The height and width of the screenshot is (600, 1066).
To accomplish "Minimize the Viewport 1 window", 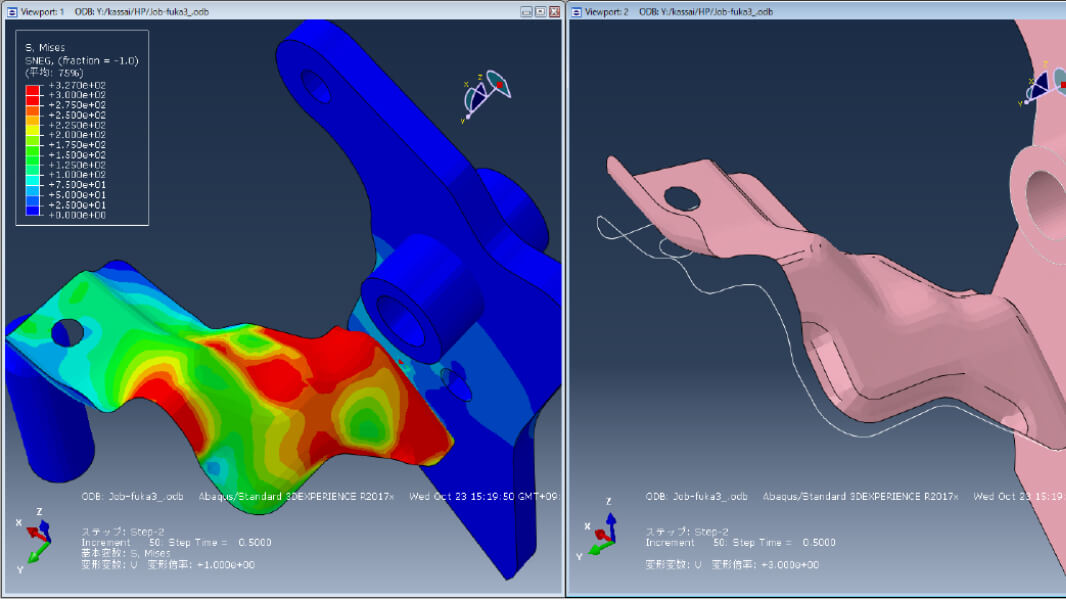I will click(x=527, y=12).
